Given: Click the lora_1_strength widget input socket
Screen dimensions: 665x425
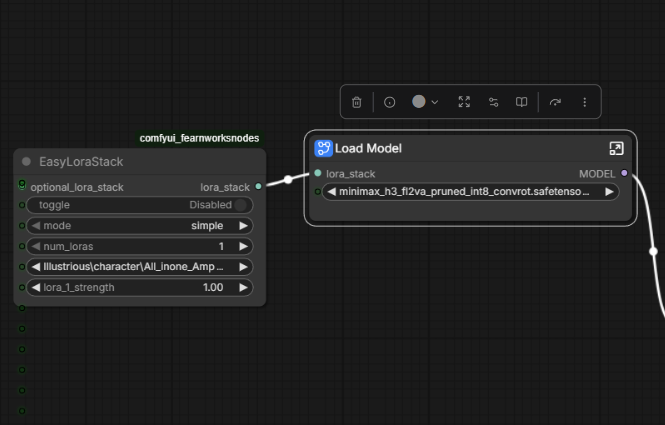Looking at the screenshot, I should (x=22, y=288).
